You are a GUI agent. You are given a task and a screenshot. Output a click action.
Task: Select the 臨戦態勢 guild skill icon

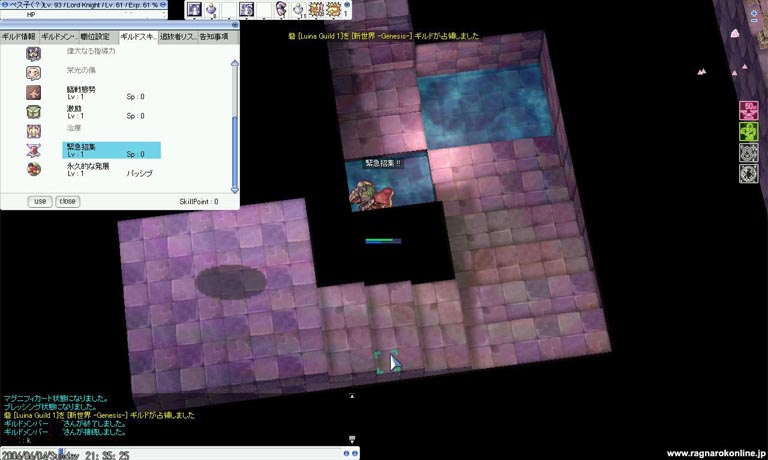pyautogui.click(x=33, y=92)
